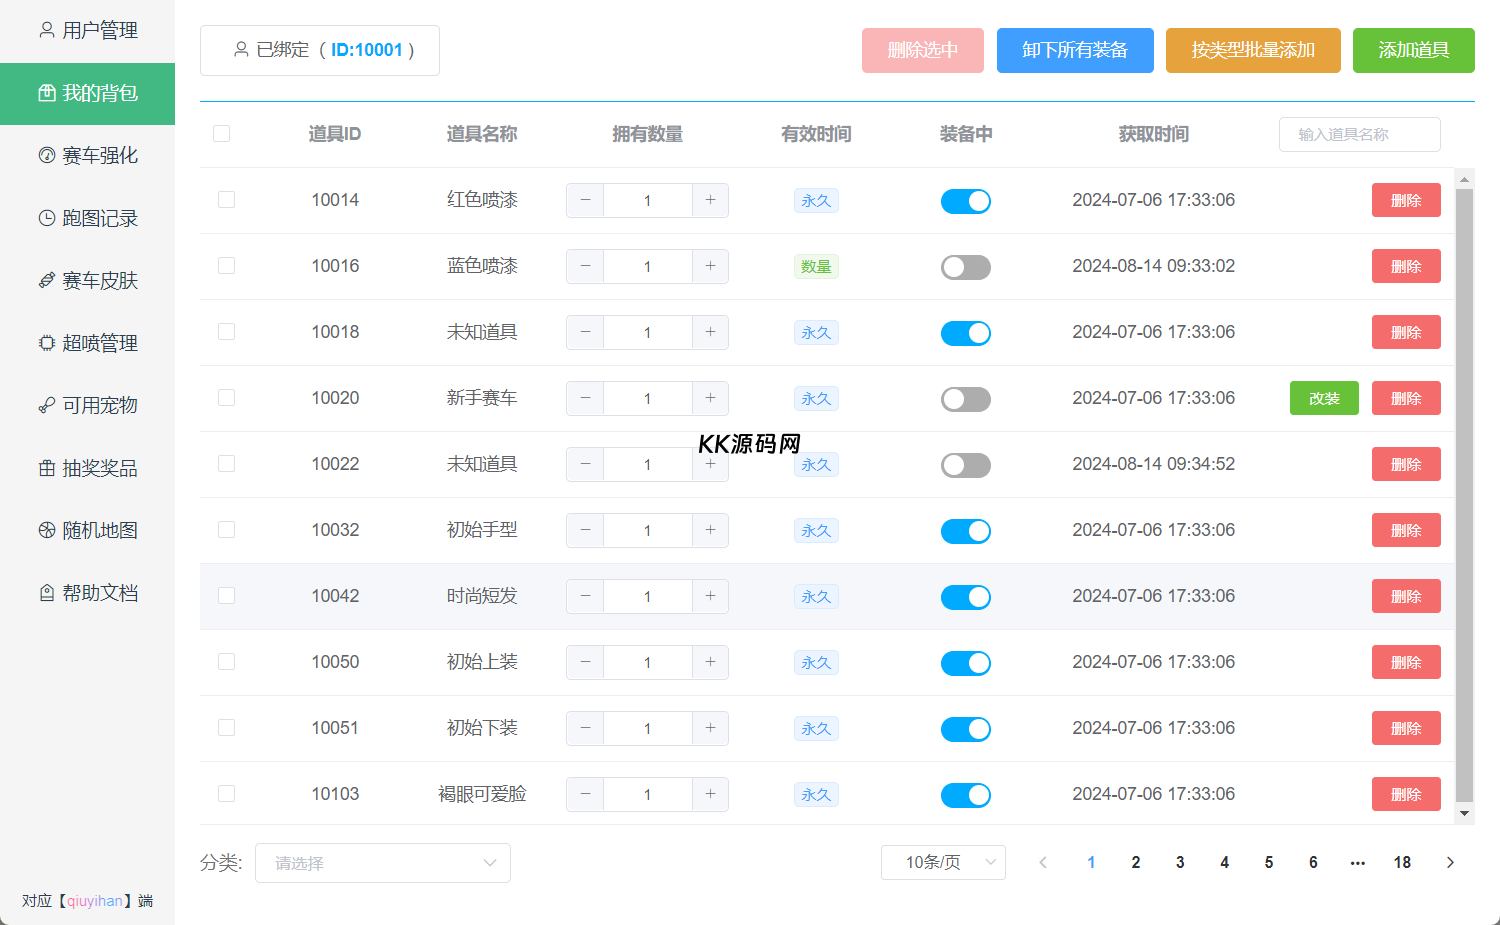Click the backpack icon beside 我的背包
This screenshot has width=1500, height=925.
click(x=47, y=93)
